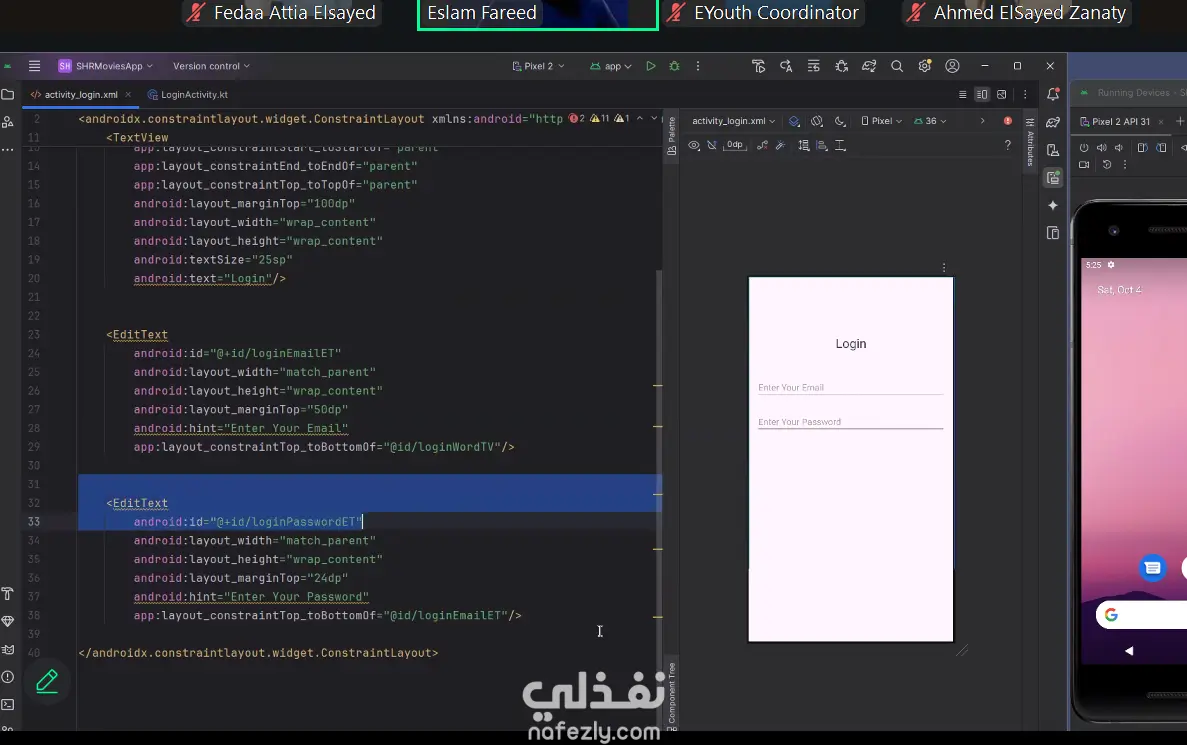Open Search Everywhere with the magnifier icon
Screen dimensions: 1187x745
point(897,65)
